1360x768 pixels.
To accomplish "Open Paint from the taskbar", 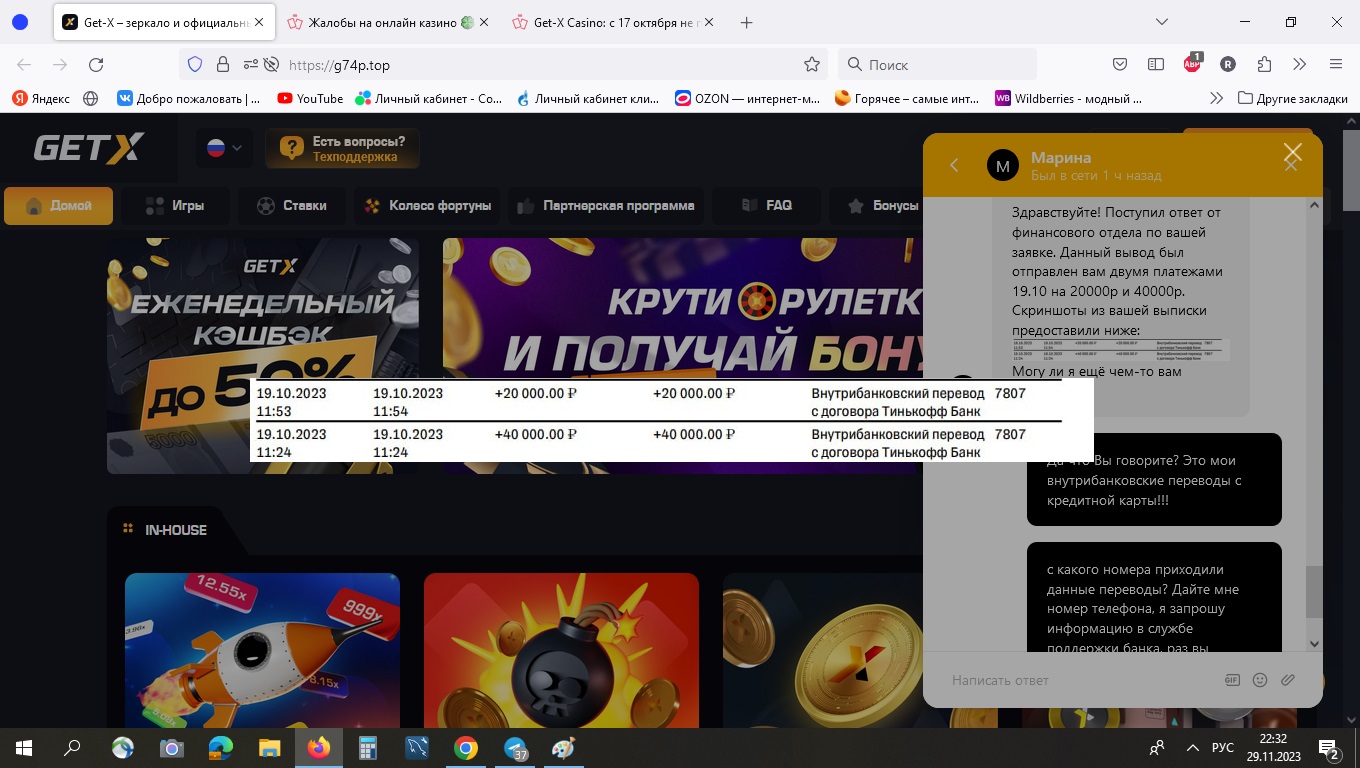I will coord(563,748).
